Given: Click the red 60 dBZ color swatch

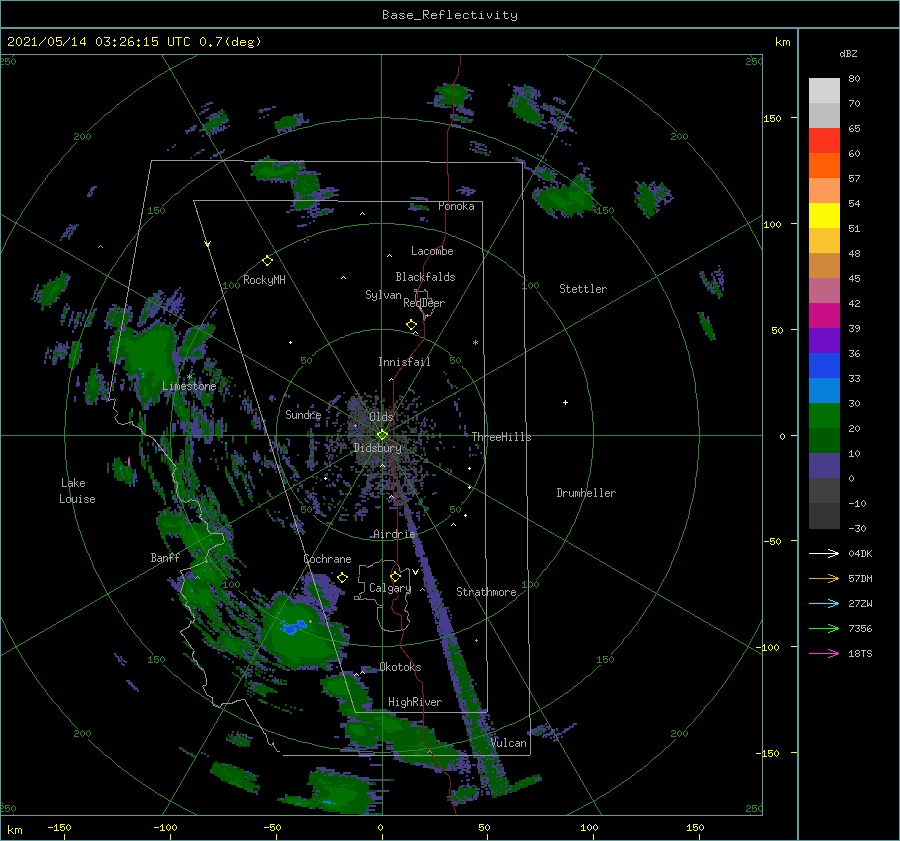Looking at the screenshot, I should 824,141.
